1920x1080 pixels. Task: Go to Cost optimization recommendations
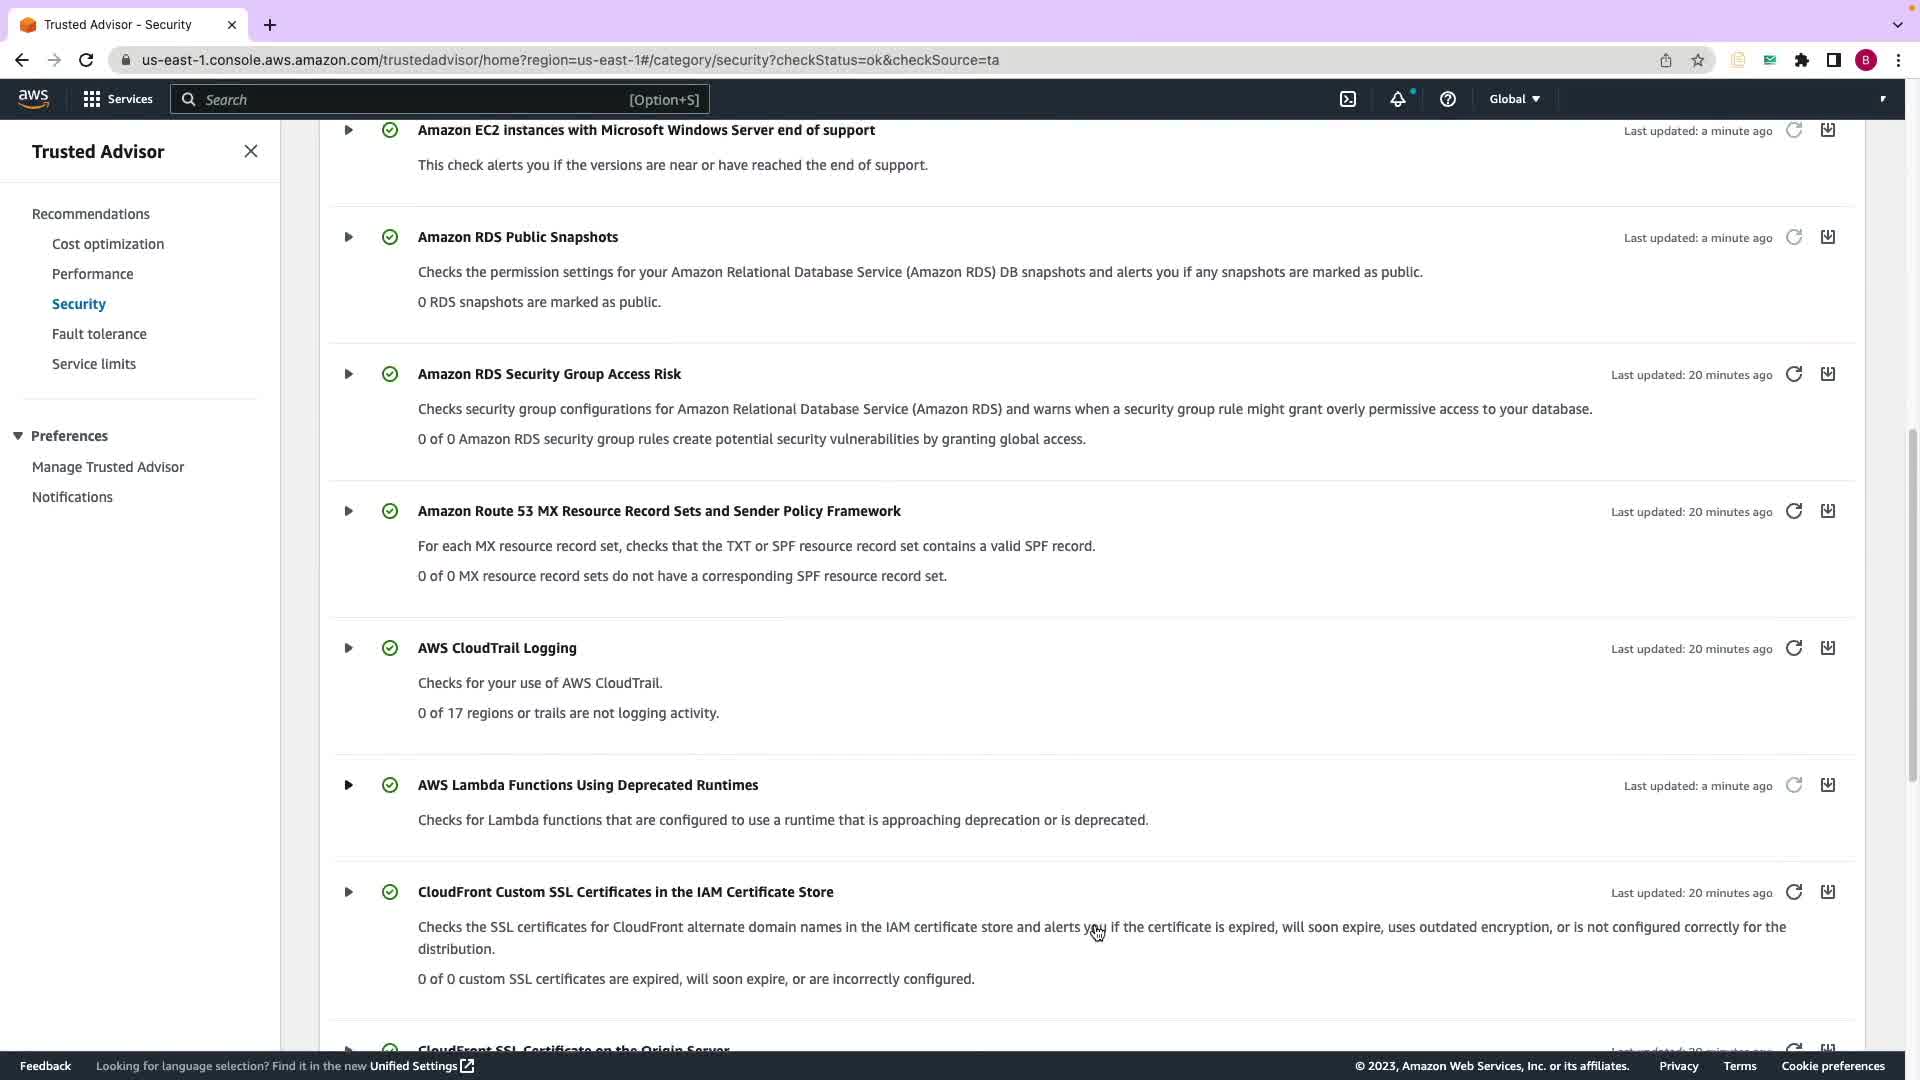(x=108, y=244)
